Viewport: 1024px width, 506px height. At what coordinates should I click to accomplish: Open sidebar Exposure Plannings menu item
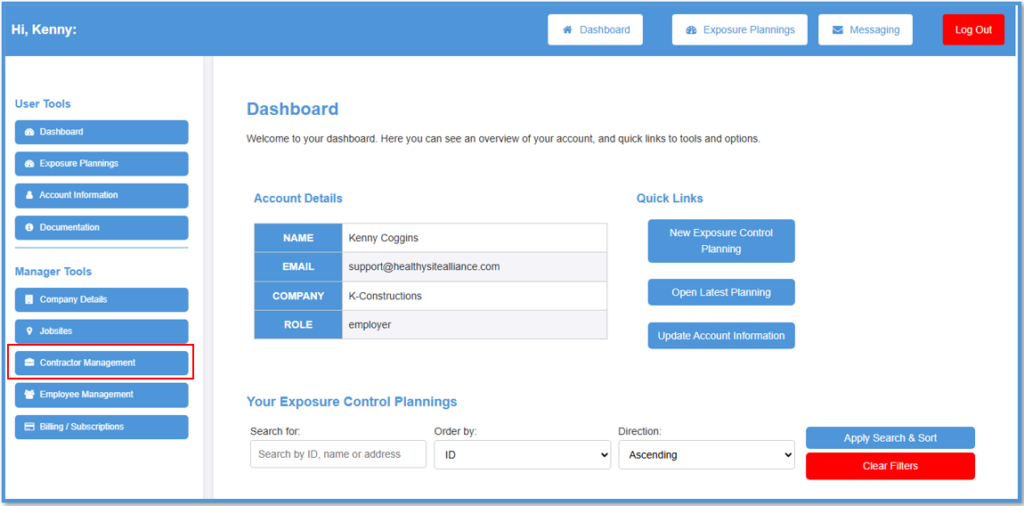point(102,163)
